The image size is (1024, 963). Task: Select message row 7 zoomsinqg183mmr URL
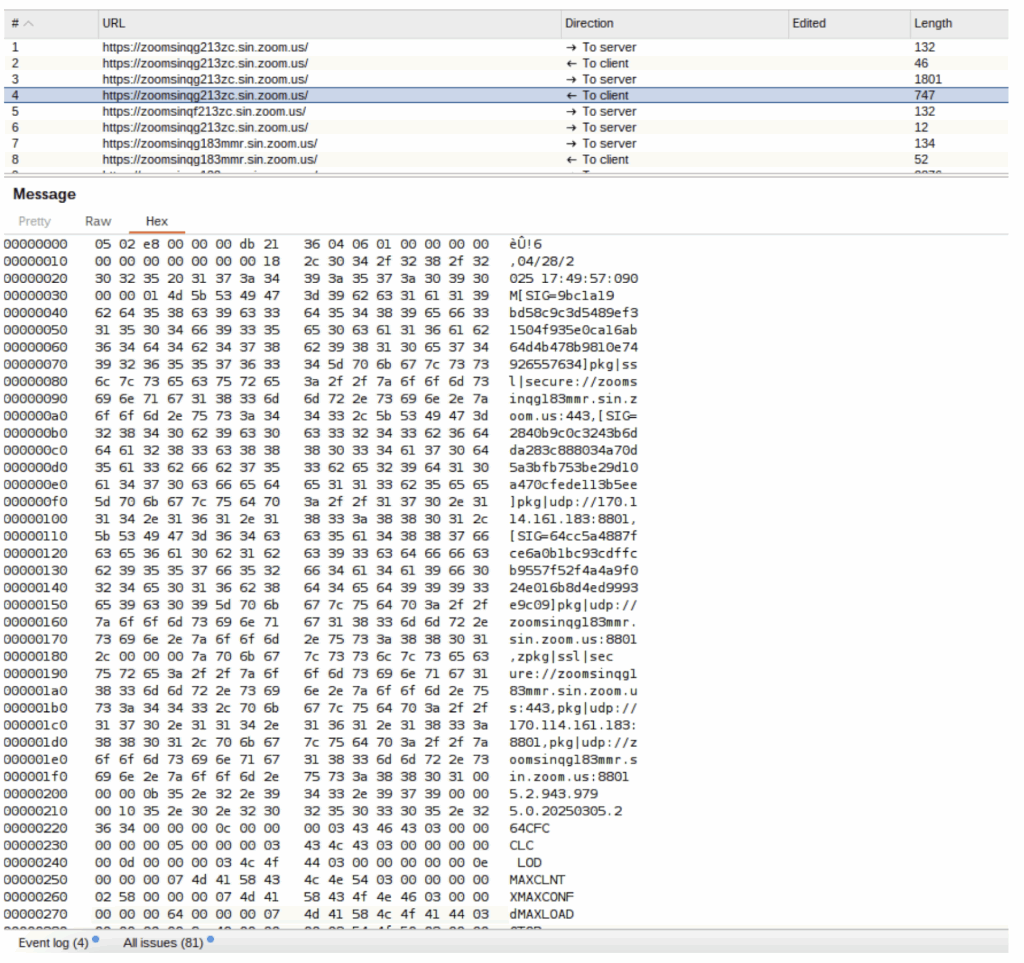tap(210, 143)
